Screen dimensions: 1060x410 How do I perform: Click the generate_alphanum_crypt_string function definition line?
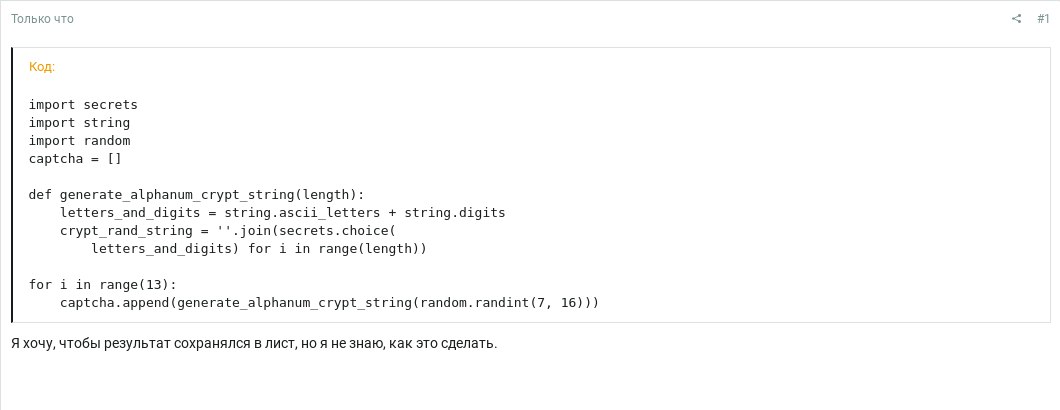(x=197, y=195)
